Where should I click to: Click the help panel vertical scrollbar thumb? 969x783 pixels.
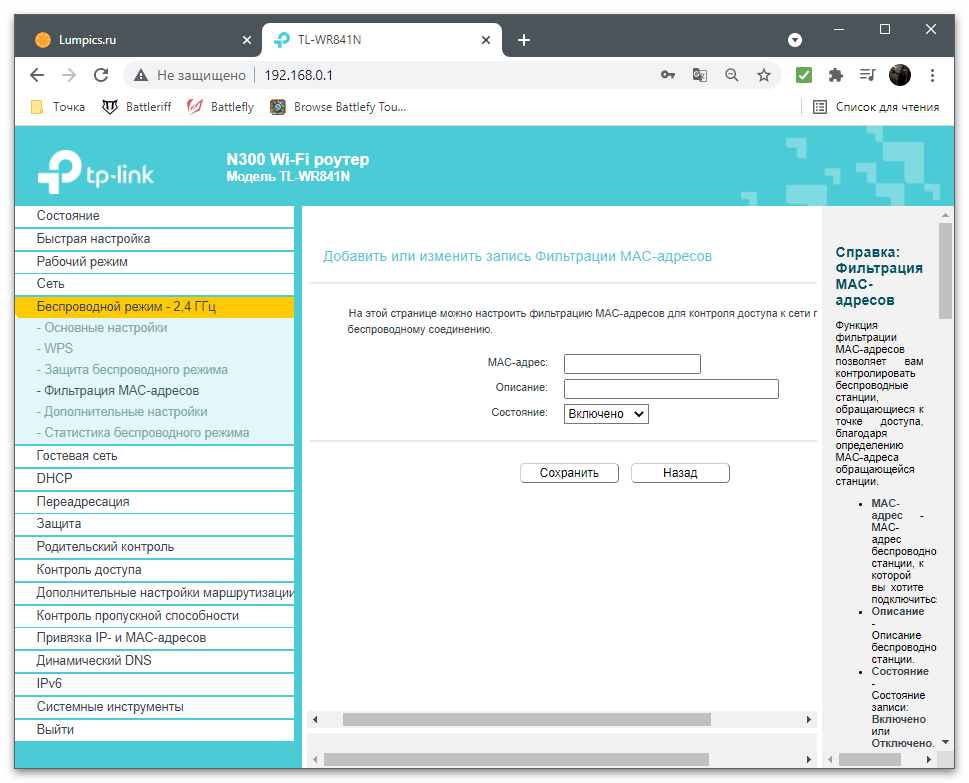[x=946, y=271]
